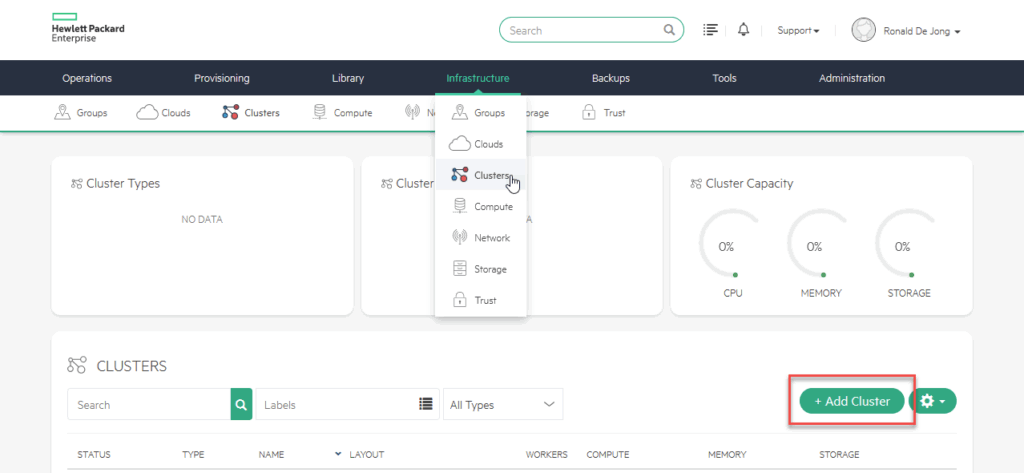The width and height of the screenshot is (1024, 473).
Task: Click the notification bell icon
Action: tap(743, 30)
